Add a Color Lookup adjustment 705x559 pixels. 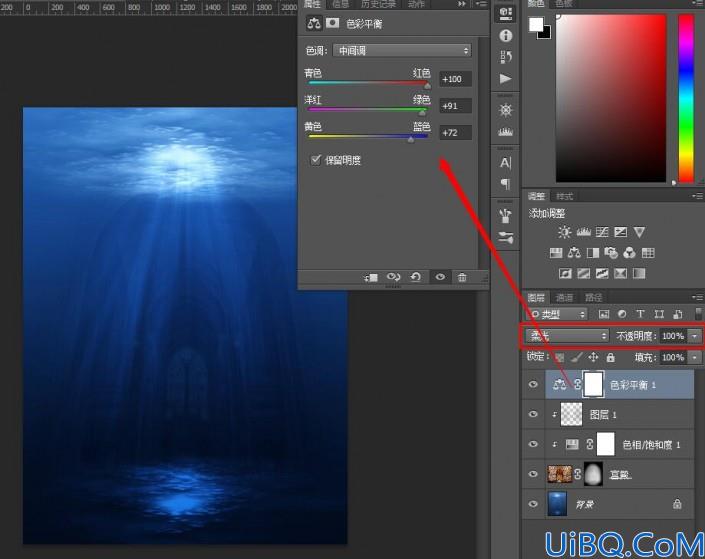tap(648, 253)
